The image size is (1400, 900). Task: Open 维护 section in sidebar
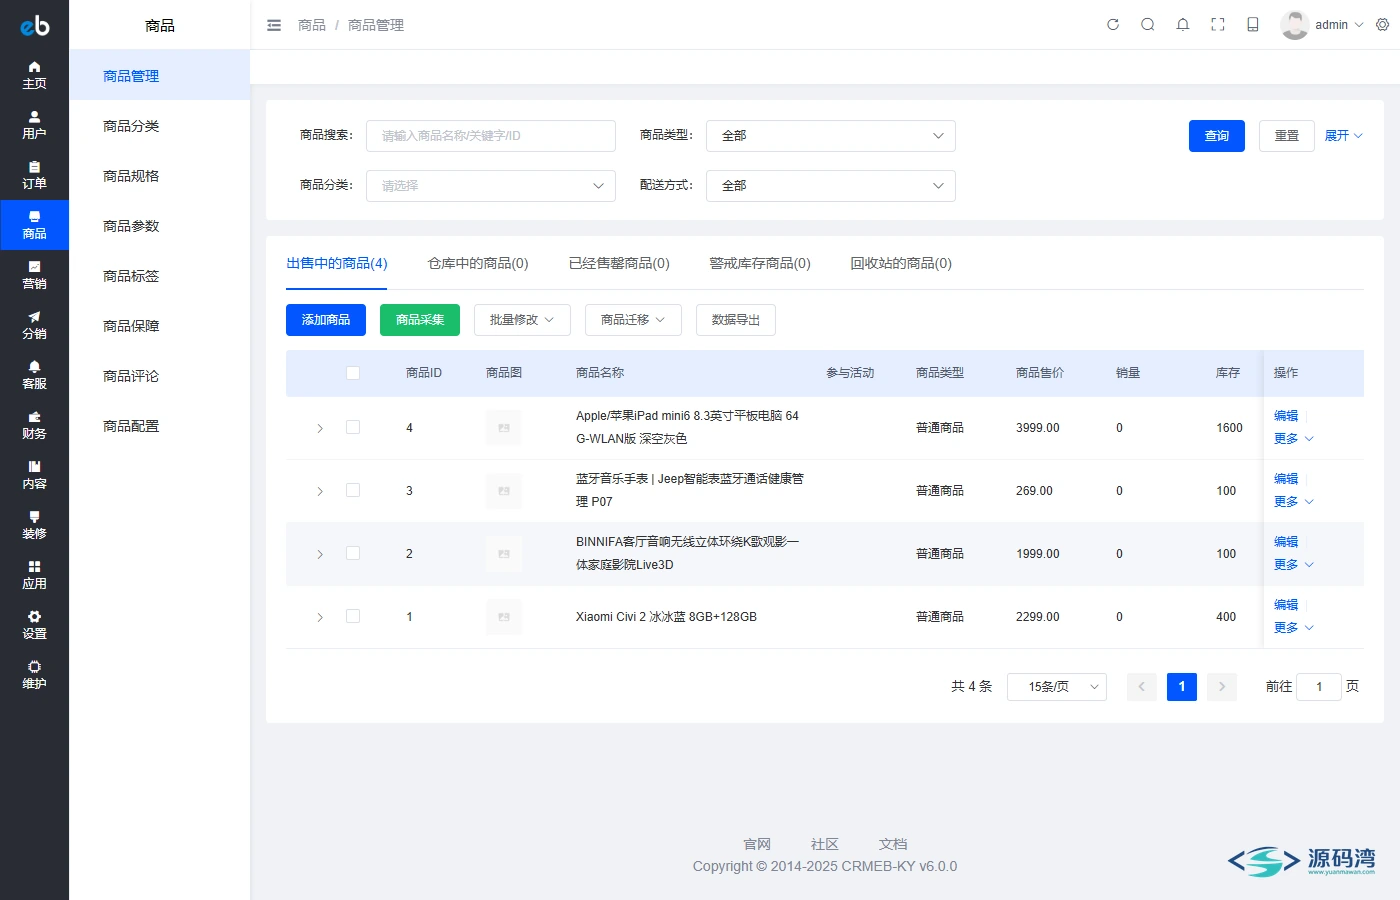click(x=34, y=675)
